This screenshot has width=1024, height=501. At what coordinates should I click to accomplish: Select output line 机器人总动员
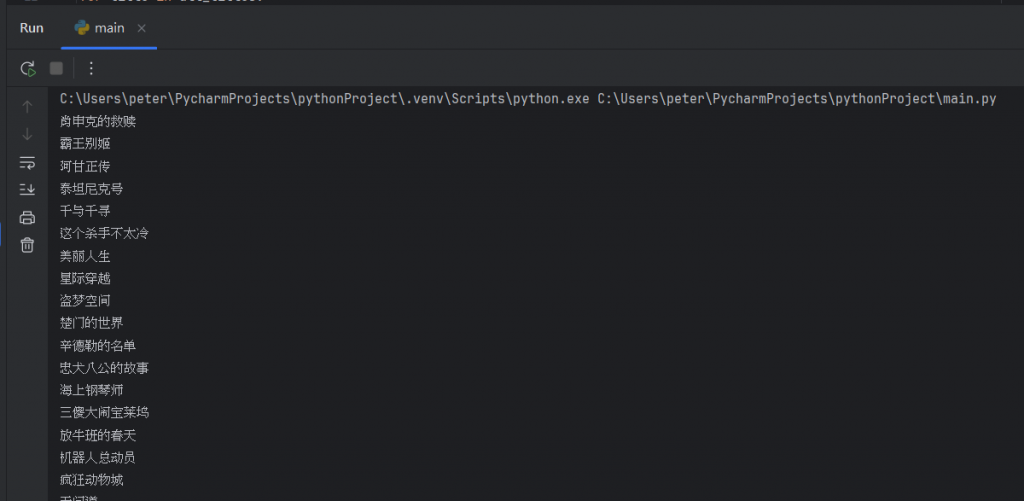coord(97,457)
